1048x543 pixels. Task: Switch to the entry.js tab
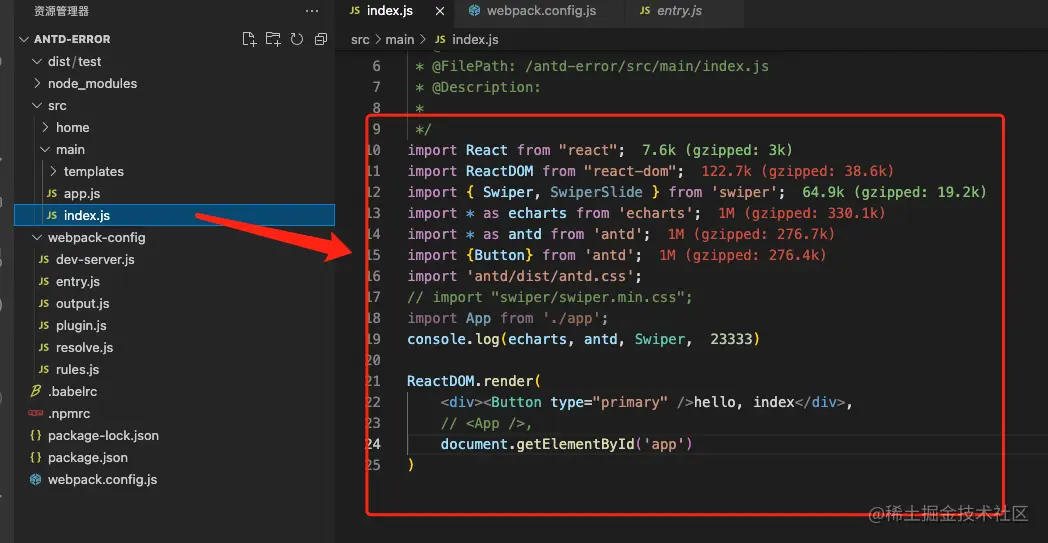pos(671,11)
